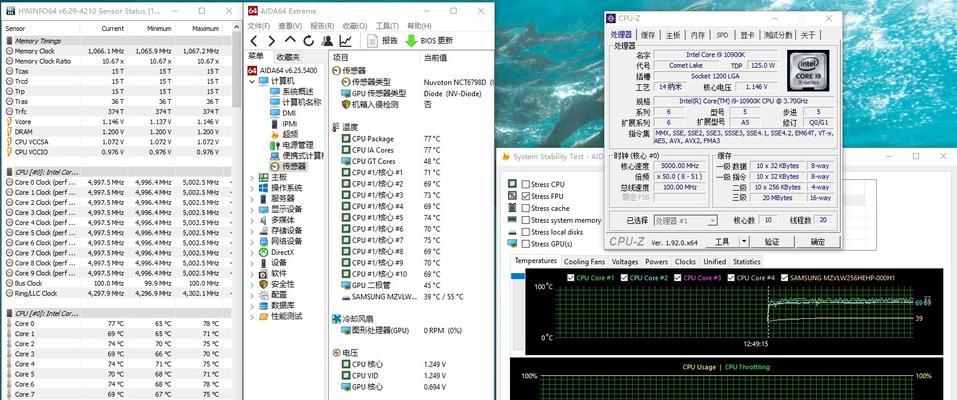Expand the 性能测试 tree node
Screen dimensions: 957x400
pos(252,316)
